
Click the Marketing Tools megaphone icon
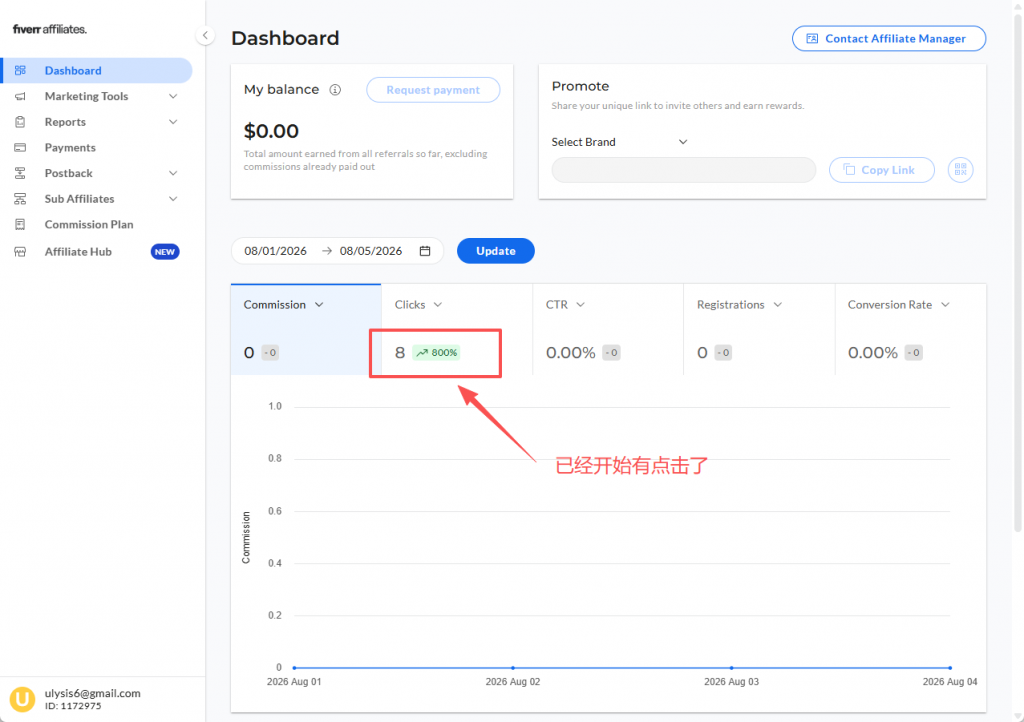(20, 96)
